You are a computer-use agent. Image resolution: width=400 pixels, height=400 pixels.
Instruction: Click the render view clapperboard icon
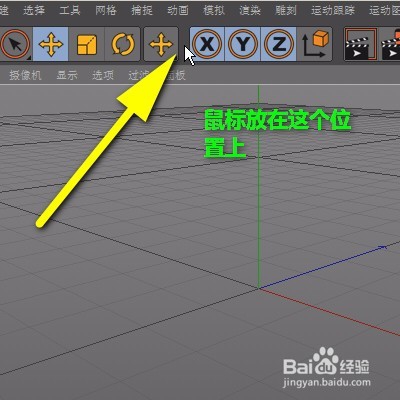[x=361, y=44]
